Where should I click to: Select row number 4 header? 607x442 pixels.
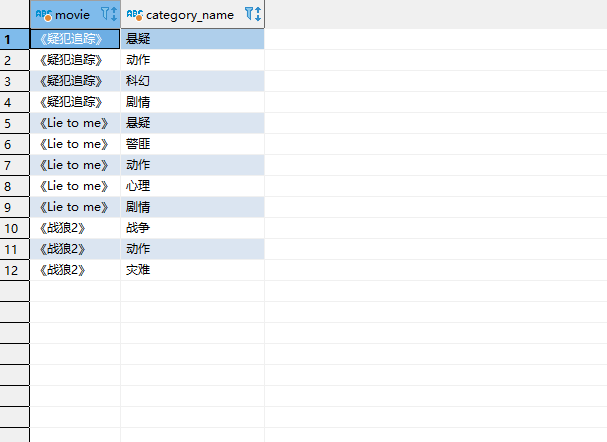pyautogui.click(x=15, y=102)
